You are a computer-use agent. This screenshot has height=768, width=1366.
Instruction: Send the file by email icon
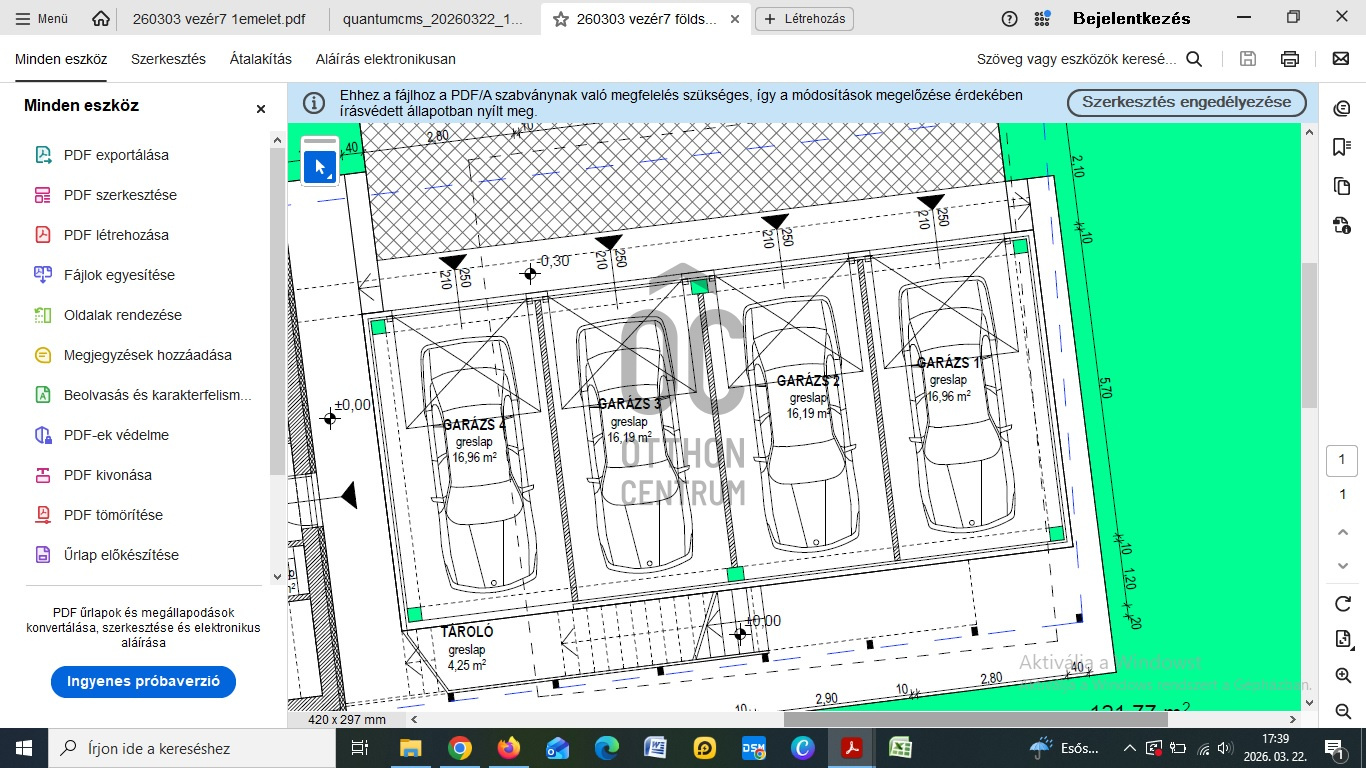(x=1341, y=59)
